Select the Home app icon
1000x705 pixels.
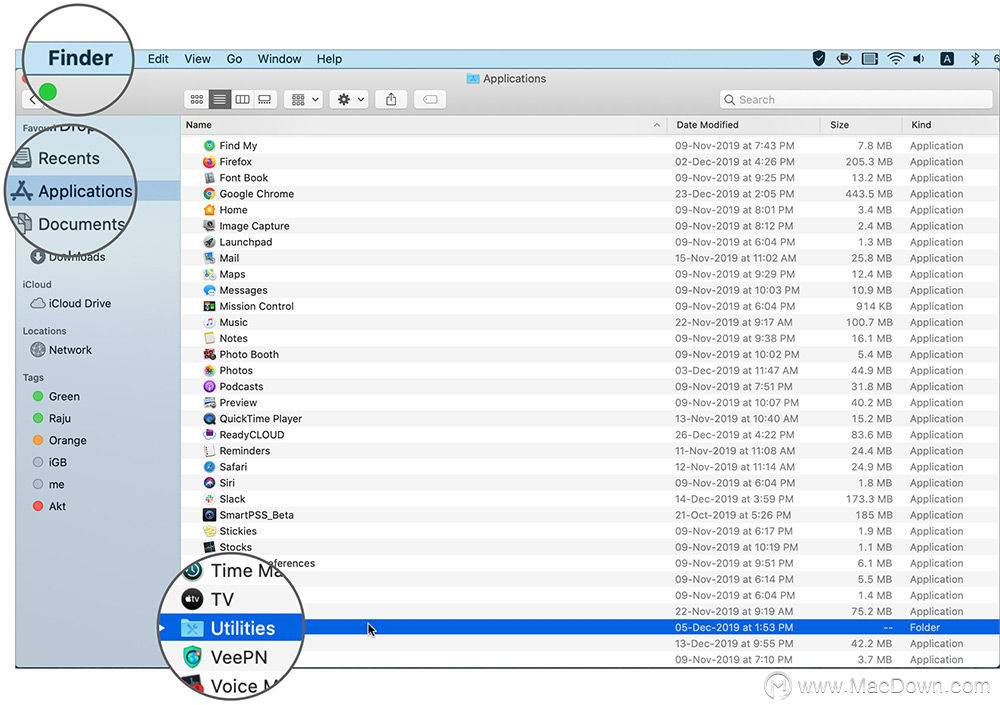click(x=209, y=209)
